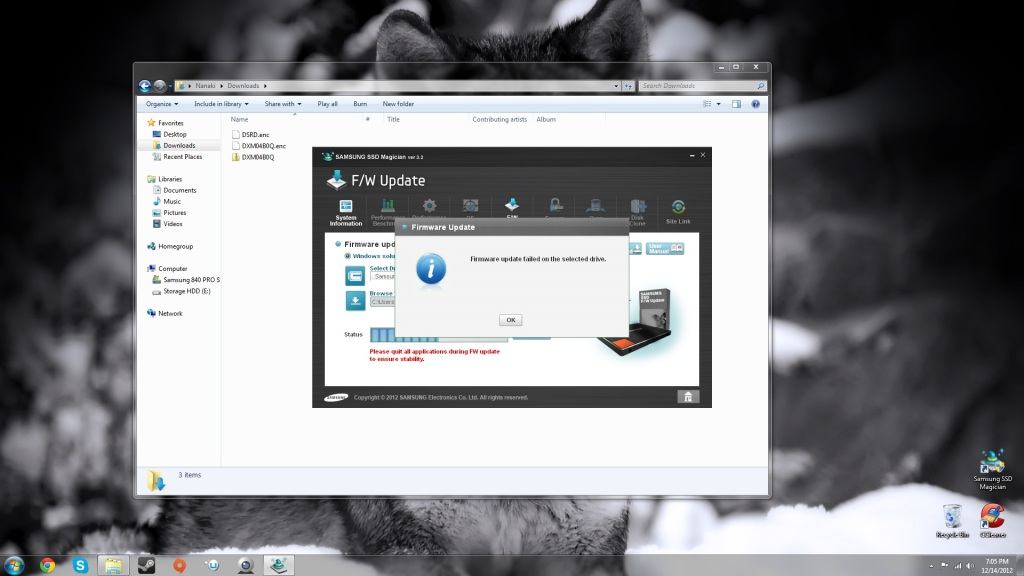Open Performance Benchmark in SSD Magician
The height and width of the screenshot is (576, 1024).
point(385,213)
